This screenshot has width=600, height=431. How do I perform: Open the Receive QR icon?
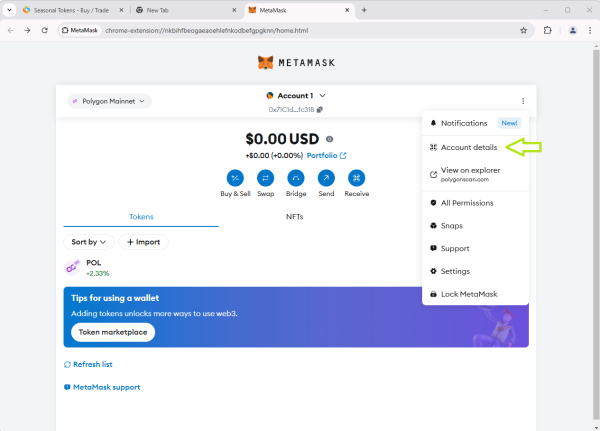point(357,177)
